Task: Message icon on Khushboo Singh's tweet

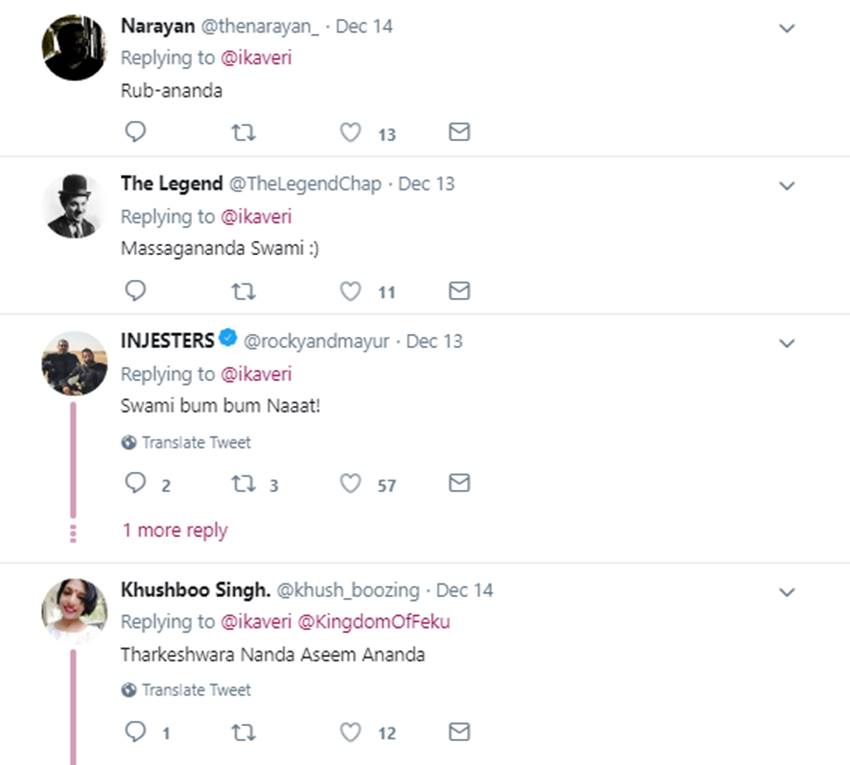Action: (459, 732)
